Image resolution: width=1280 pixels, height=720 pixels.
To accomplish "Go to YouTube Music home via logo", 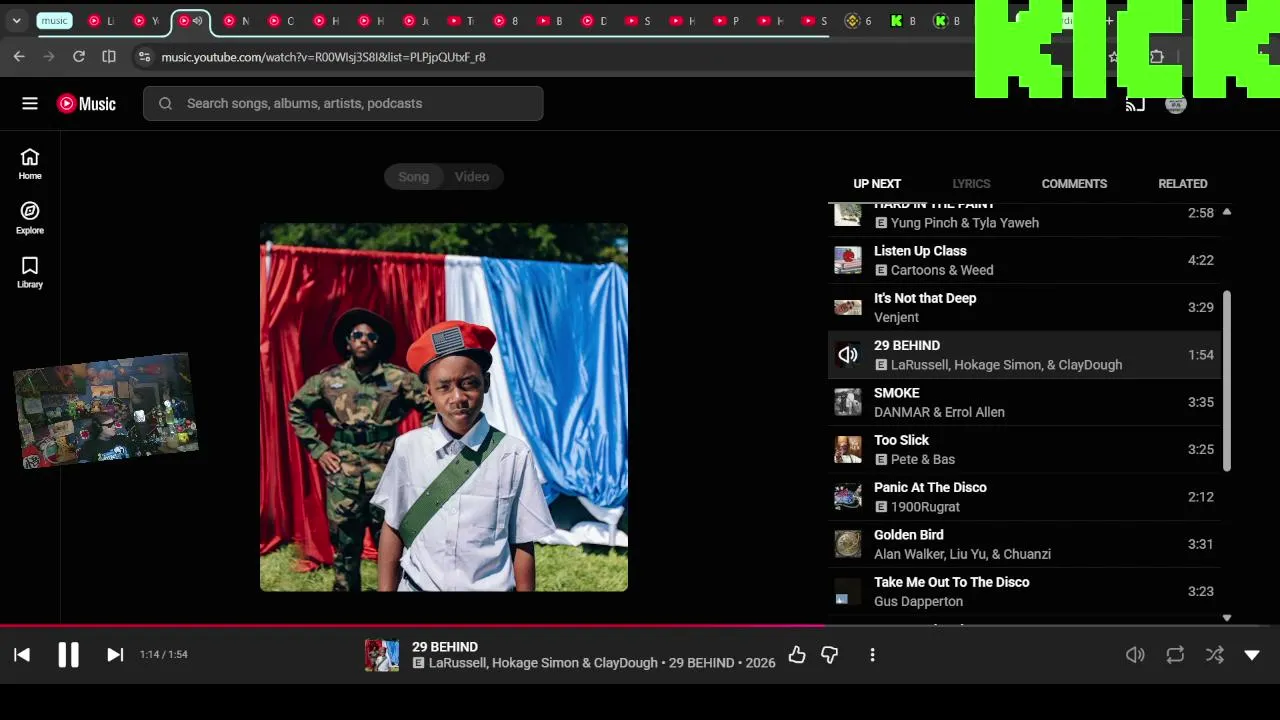I will click(86, 103).
